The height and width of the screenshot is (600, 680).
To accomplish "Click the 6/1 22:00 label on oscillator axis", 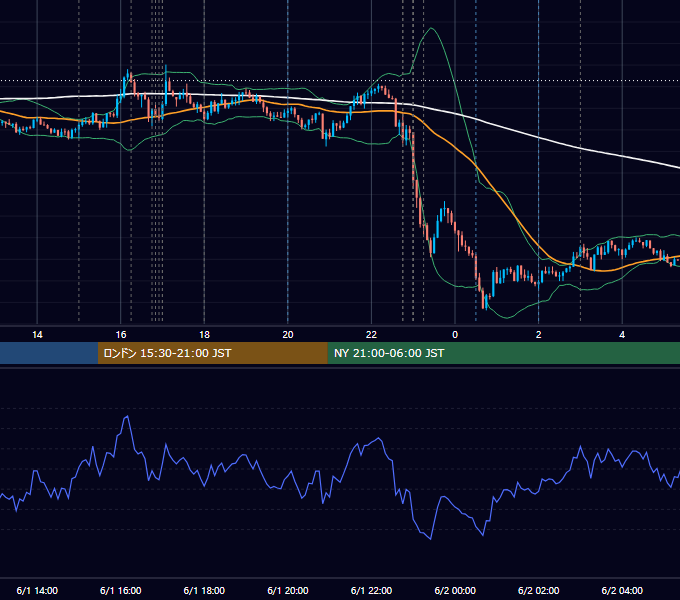I will click(x=372, y=590).
